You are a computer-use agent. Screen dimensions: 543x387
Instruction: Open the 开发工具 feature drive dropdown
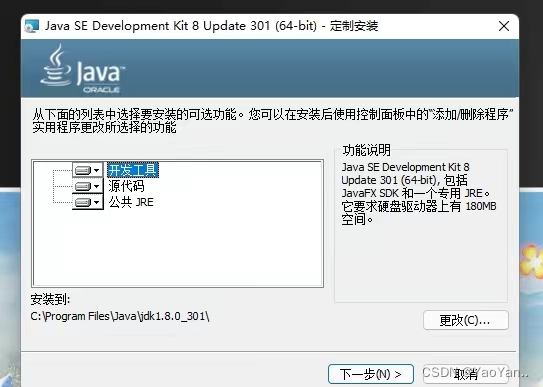[88, 170]
